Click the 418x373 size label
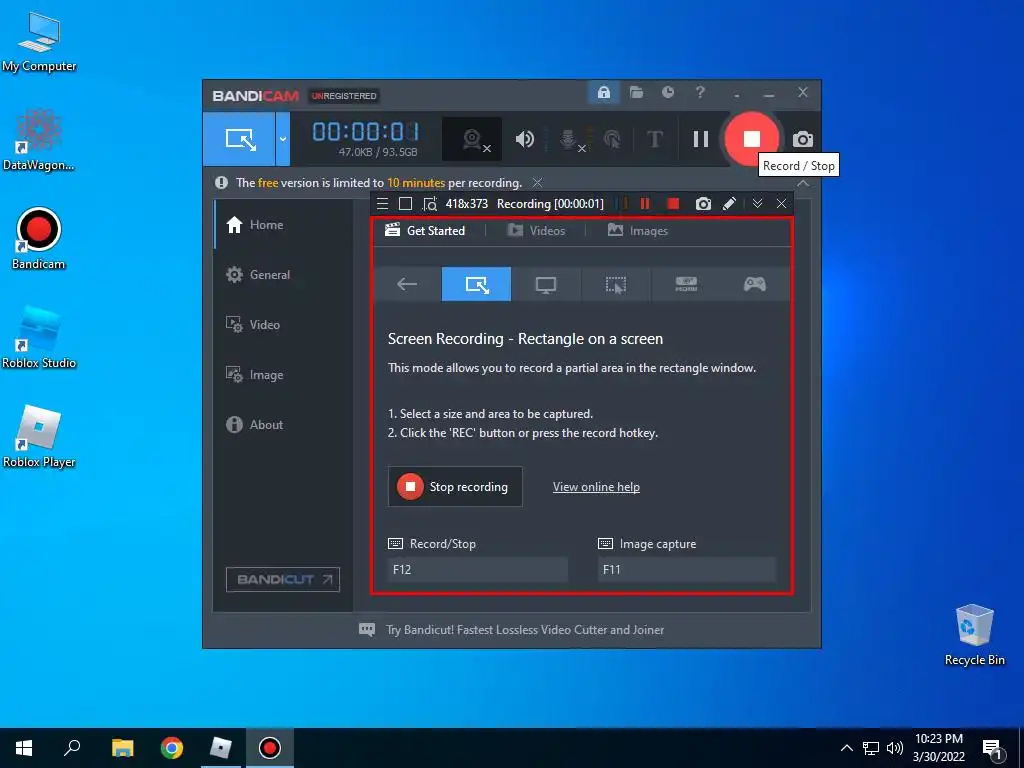The width and height of the screenshot is (1024, 768). pos(466,204)
